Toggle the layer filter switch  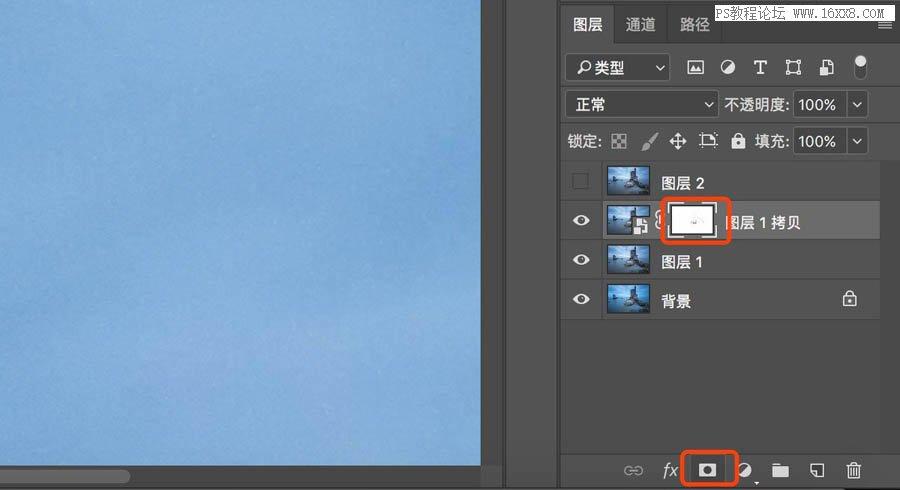click(x=859, y=68)
